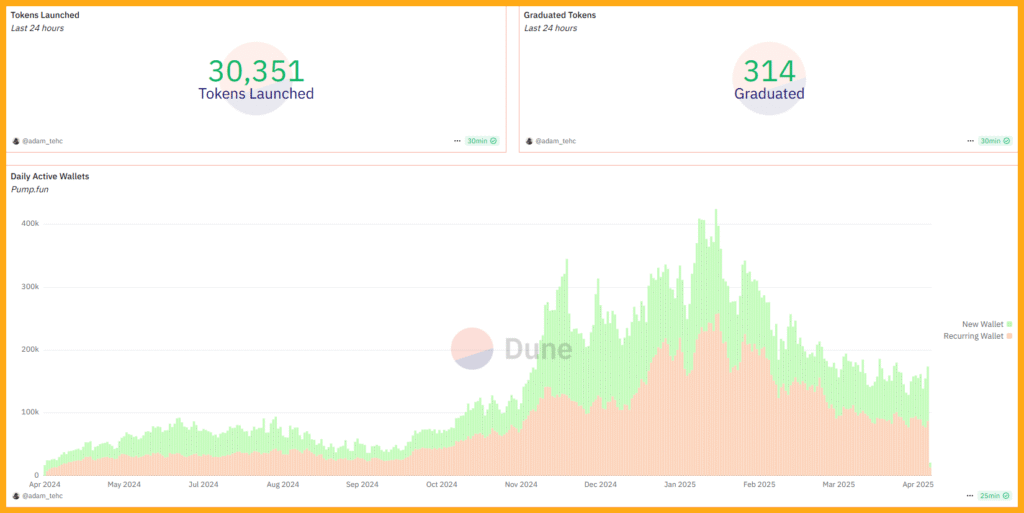Click 'Last 24 hours' under Graduated Tokens
The width and height of the screenshot is (1024, 513).
tap(551, 28)
